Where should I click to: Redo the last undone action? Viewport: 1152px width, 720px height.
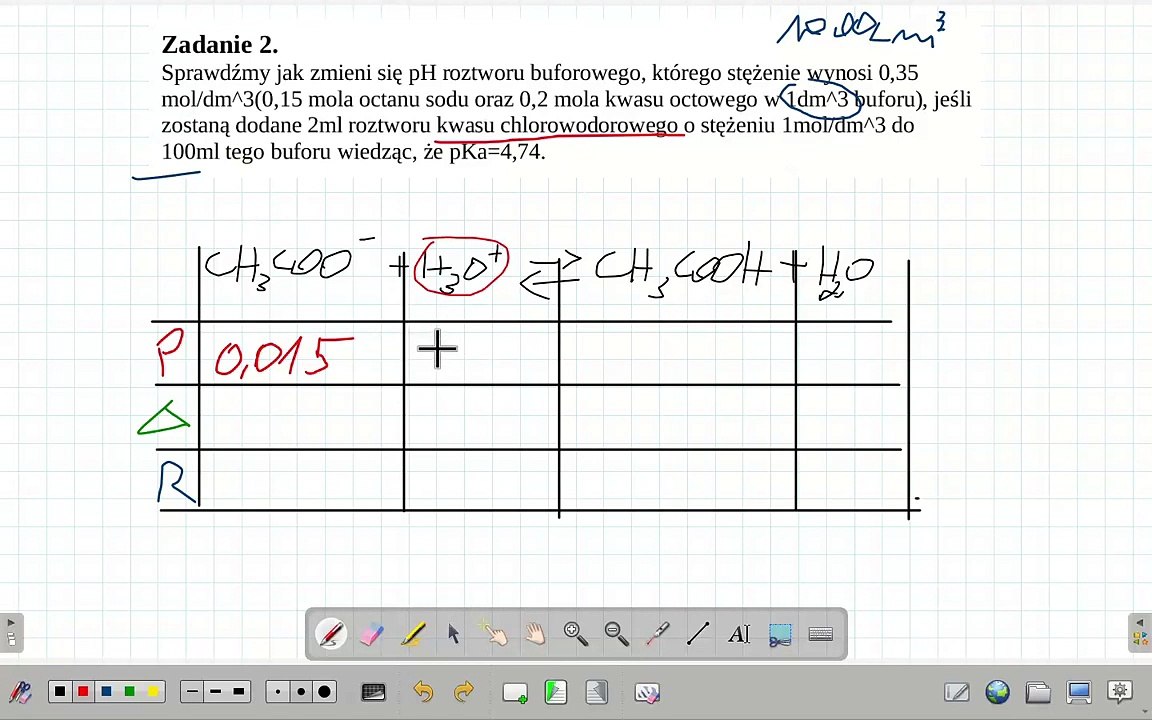click(x=464, y=692)
